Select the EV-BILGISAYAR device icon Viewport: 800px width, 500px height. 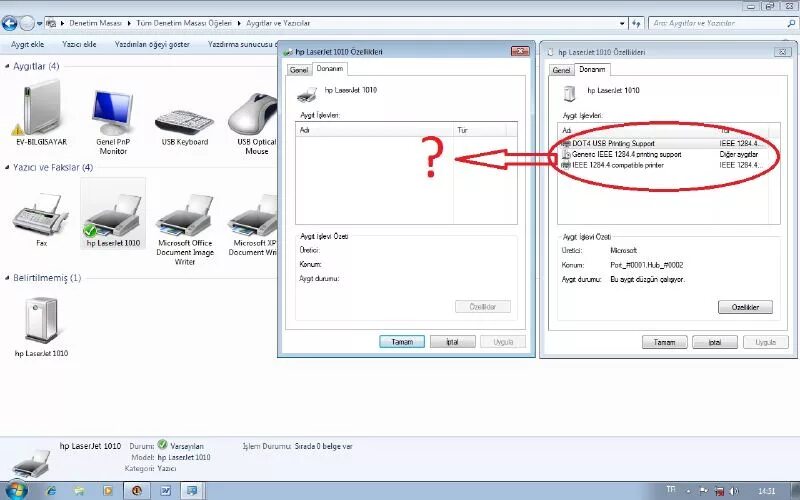pyautogui.click(x=41, y=113)
